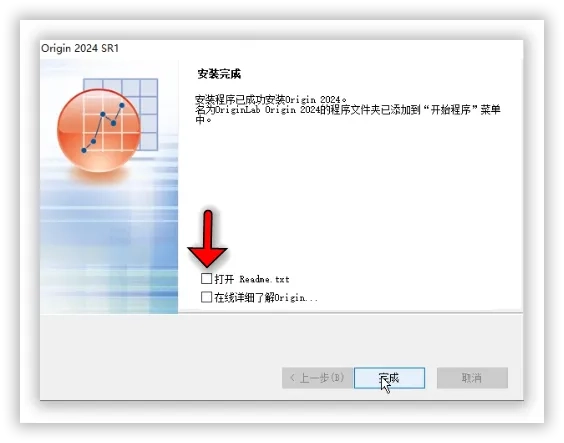The height and width of the screenshot is (443, 564).
Task: Click the Origin 2024 SR1 window title
Action: (x=80, y=48)
